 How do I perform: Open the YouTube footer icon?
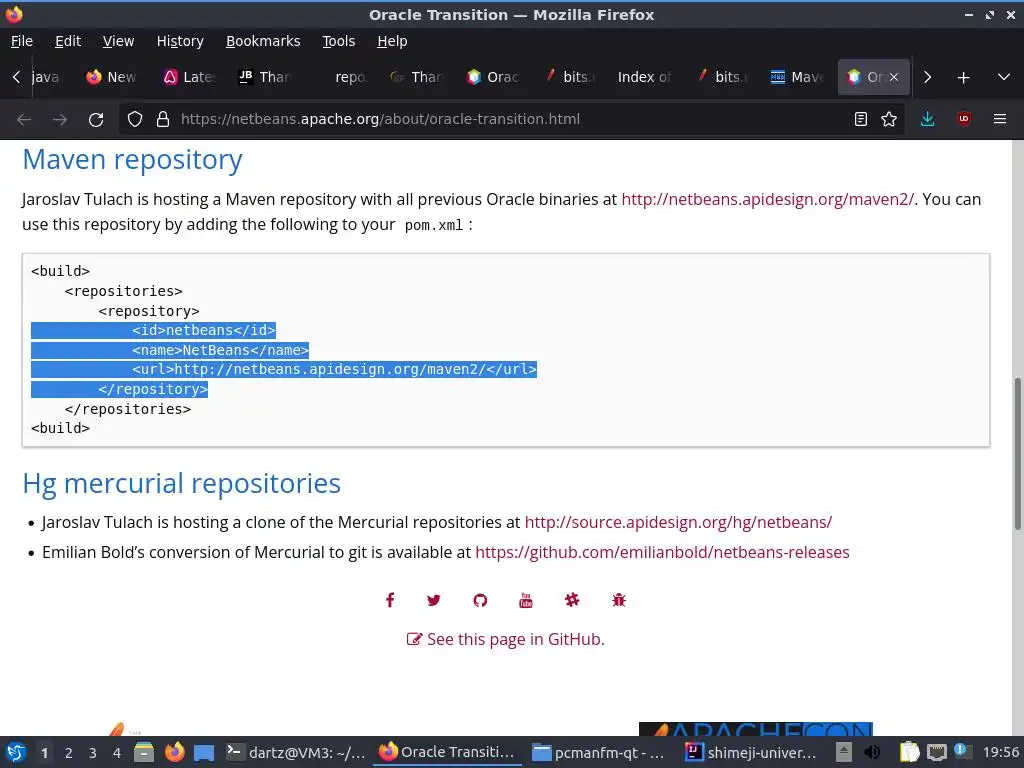tap(526, 600)
